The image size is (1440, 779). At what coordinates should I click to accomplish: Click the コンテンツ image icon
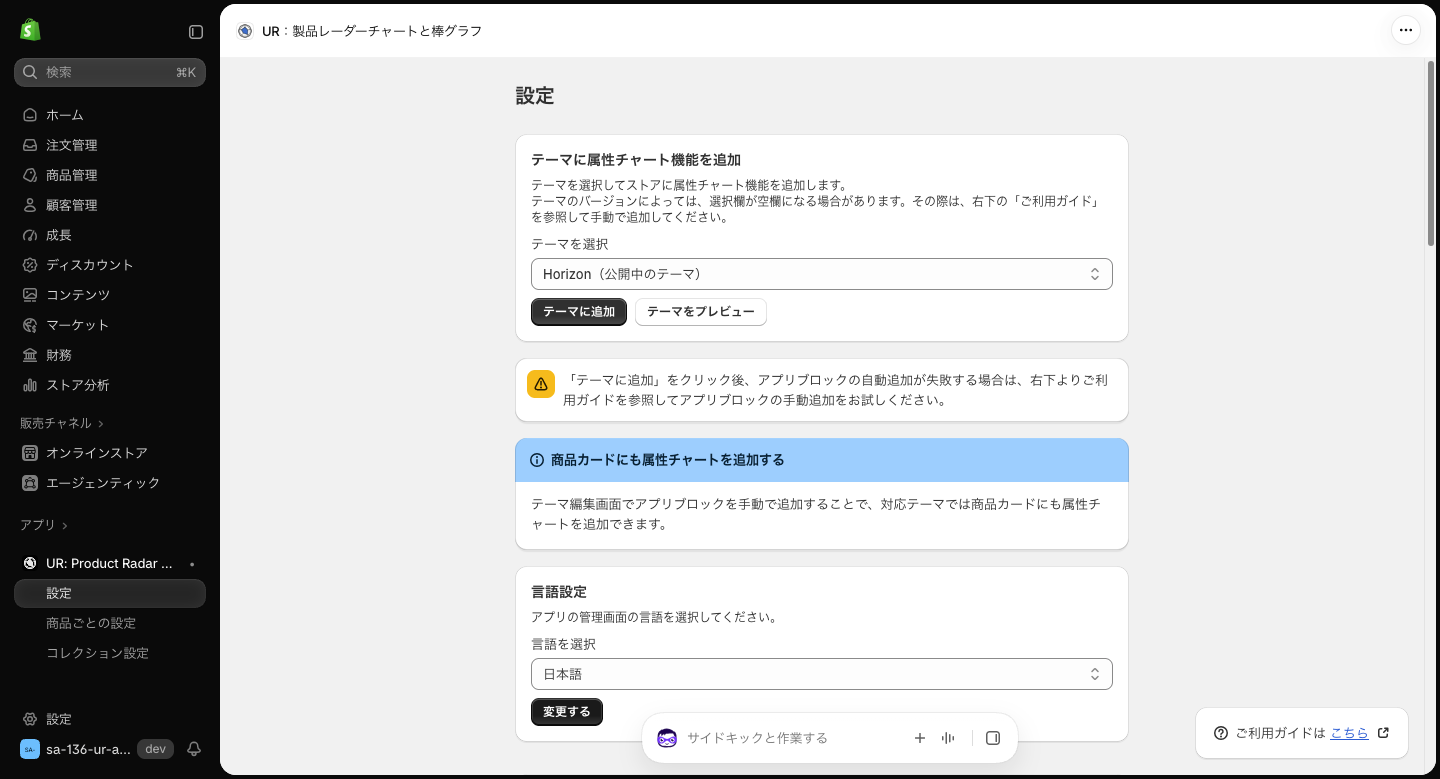coord(30,295)
